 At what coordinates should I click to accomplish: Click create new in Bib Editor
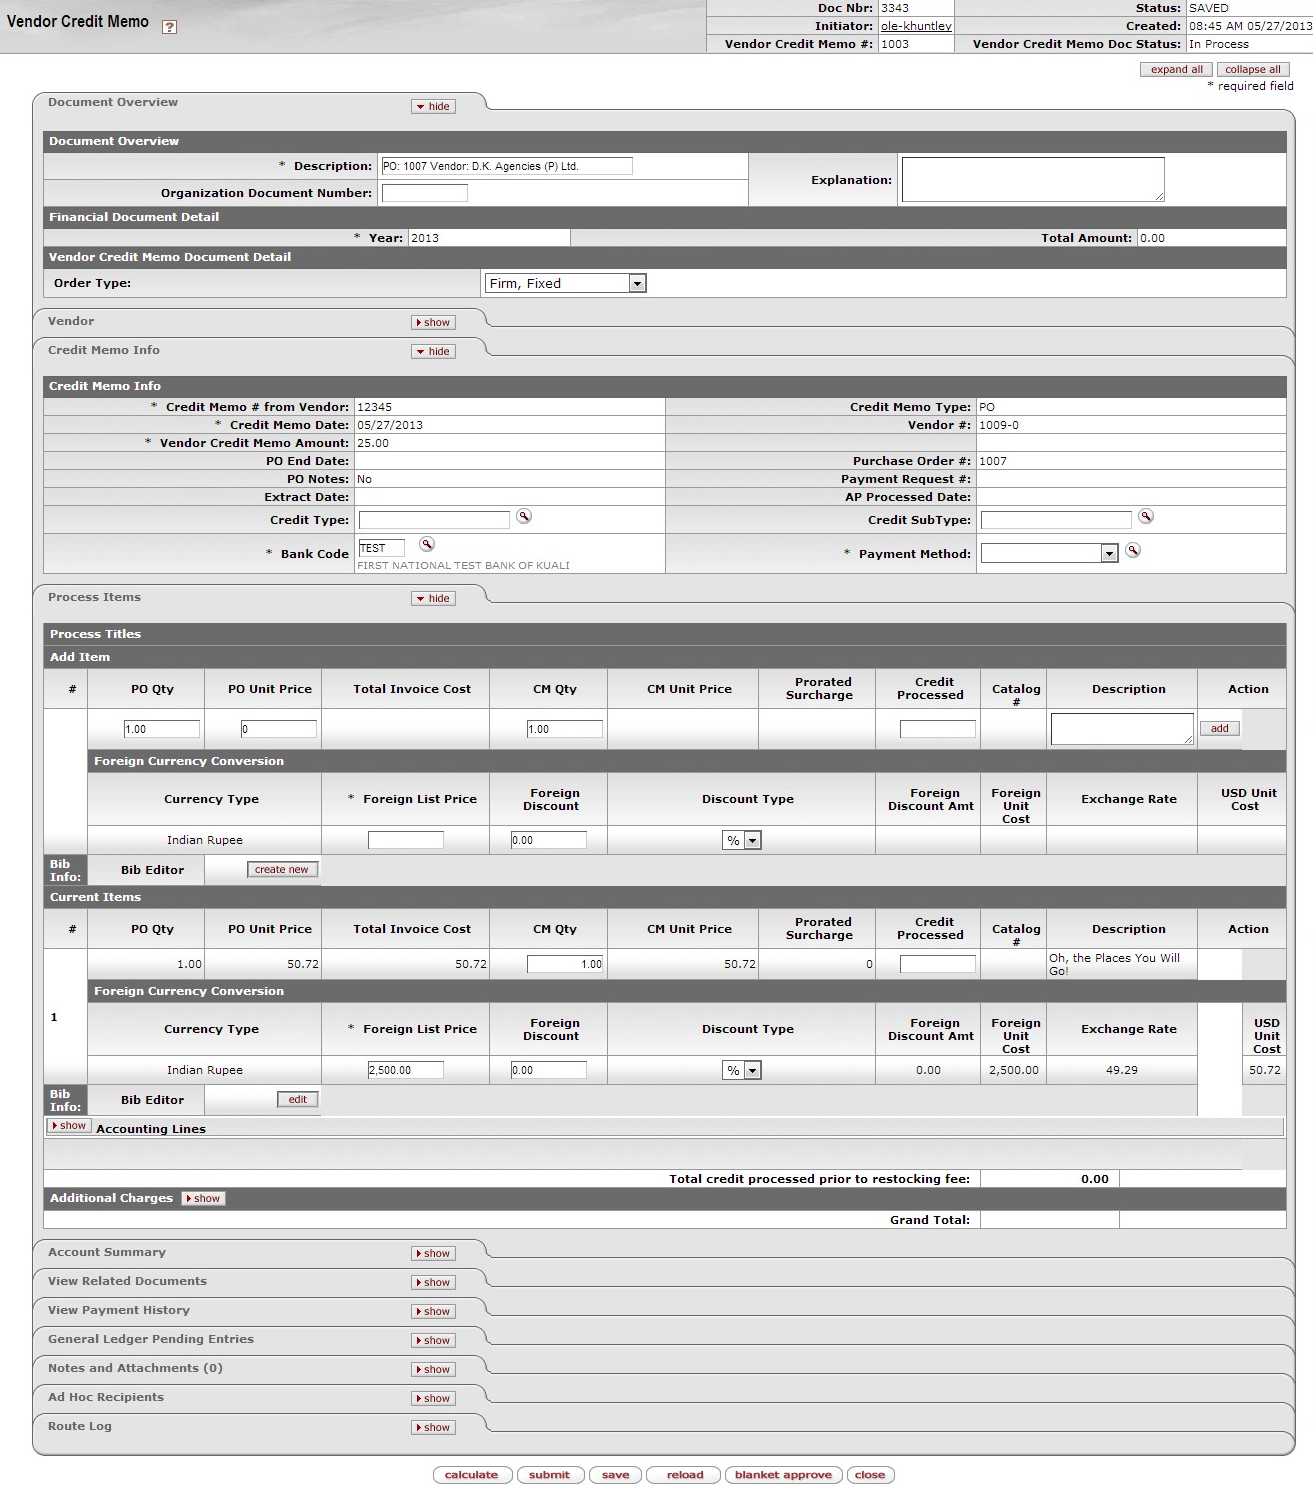282,869
